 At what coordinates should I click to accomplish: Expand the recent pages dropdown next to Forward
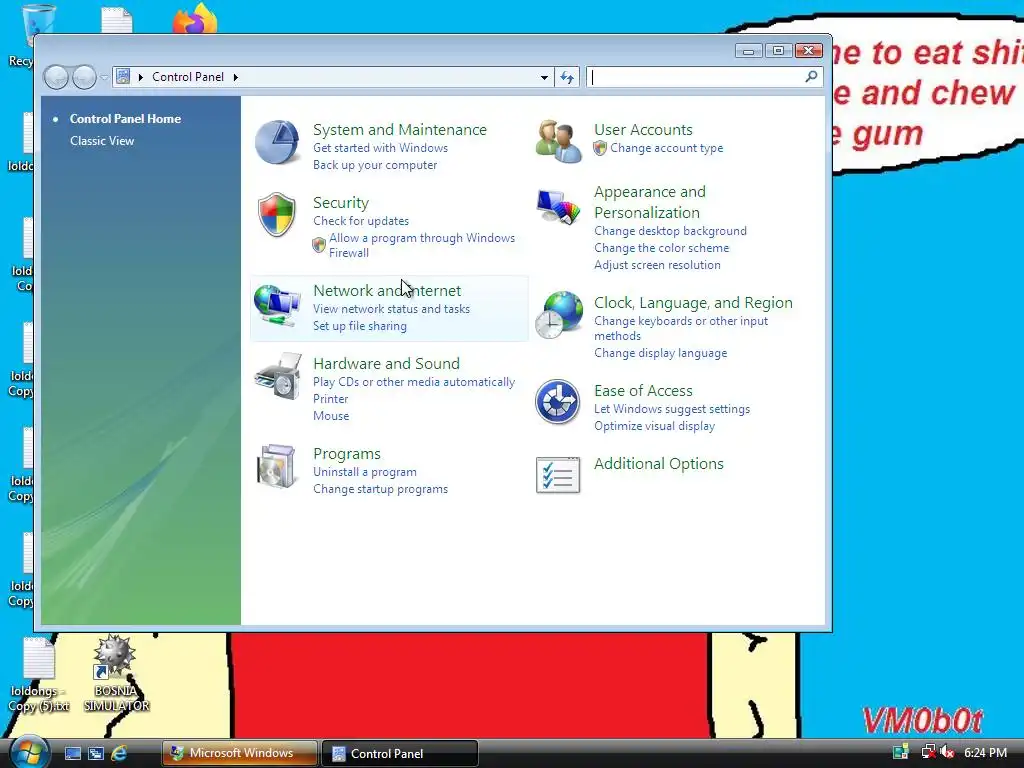coord(104,78)
